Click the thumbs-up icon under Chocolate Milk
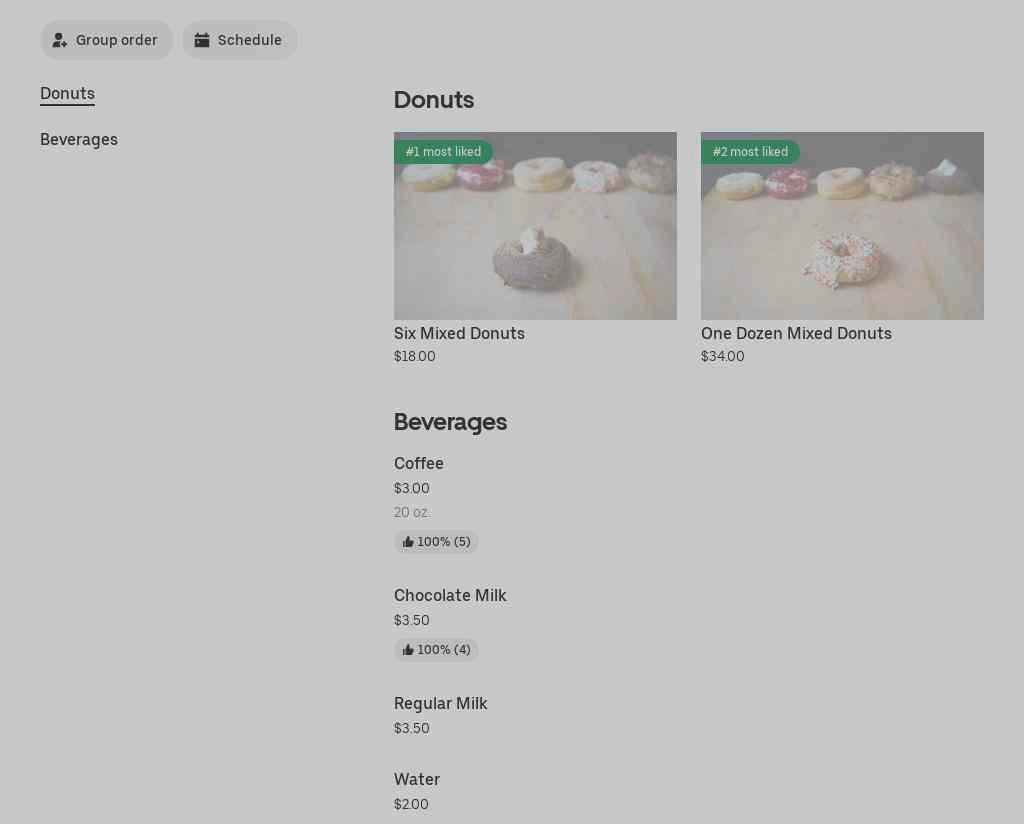The height and width of the screenshot is (824, 1024). coord(408,650)
